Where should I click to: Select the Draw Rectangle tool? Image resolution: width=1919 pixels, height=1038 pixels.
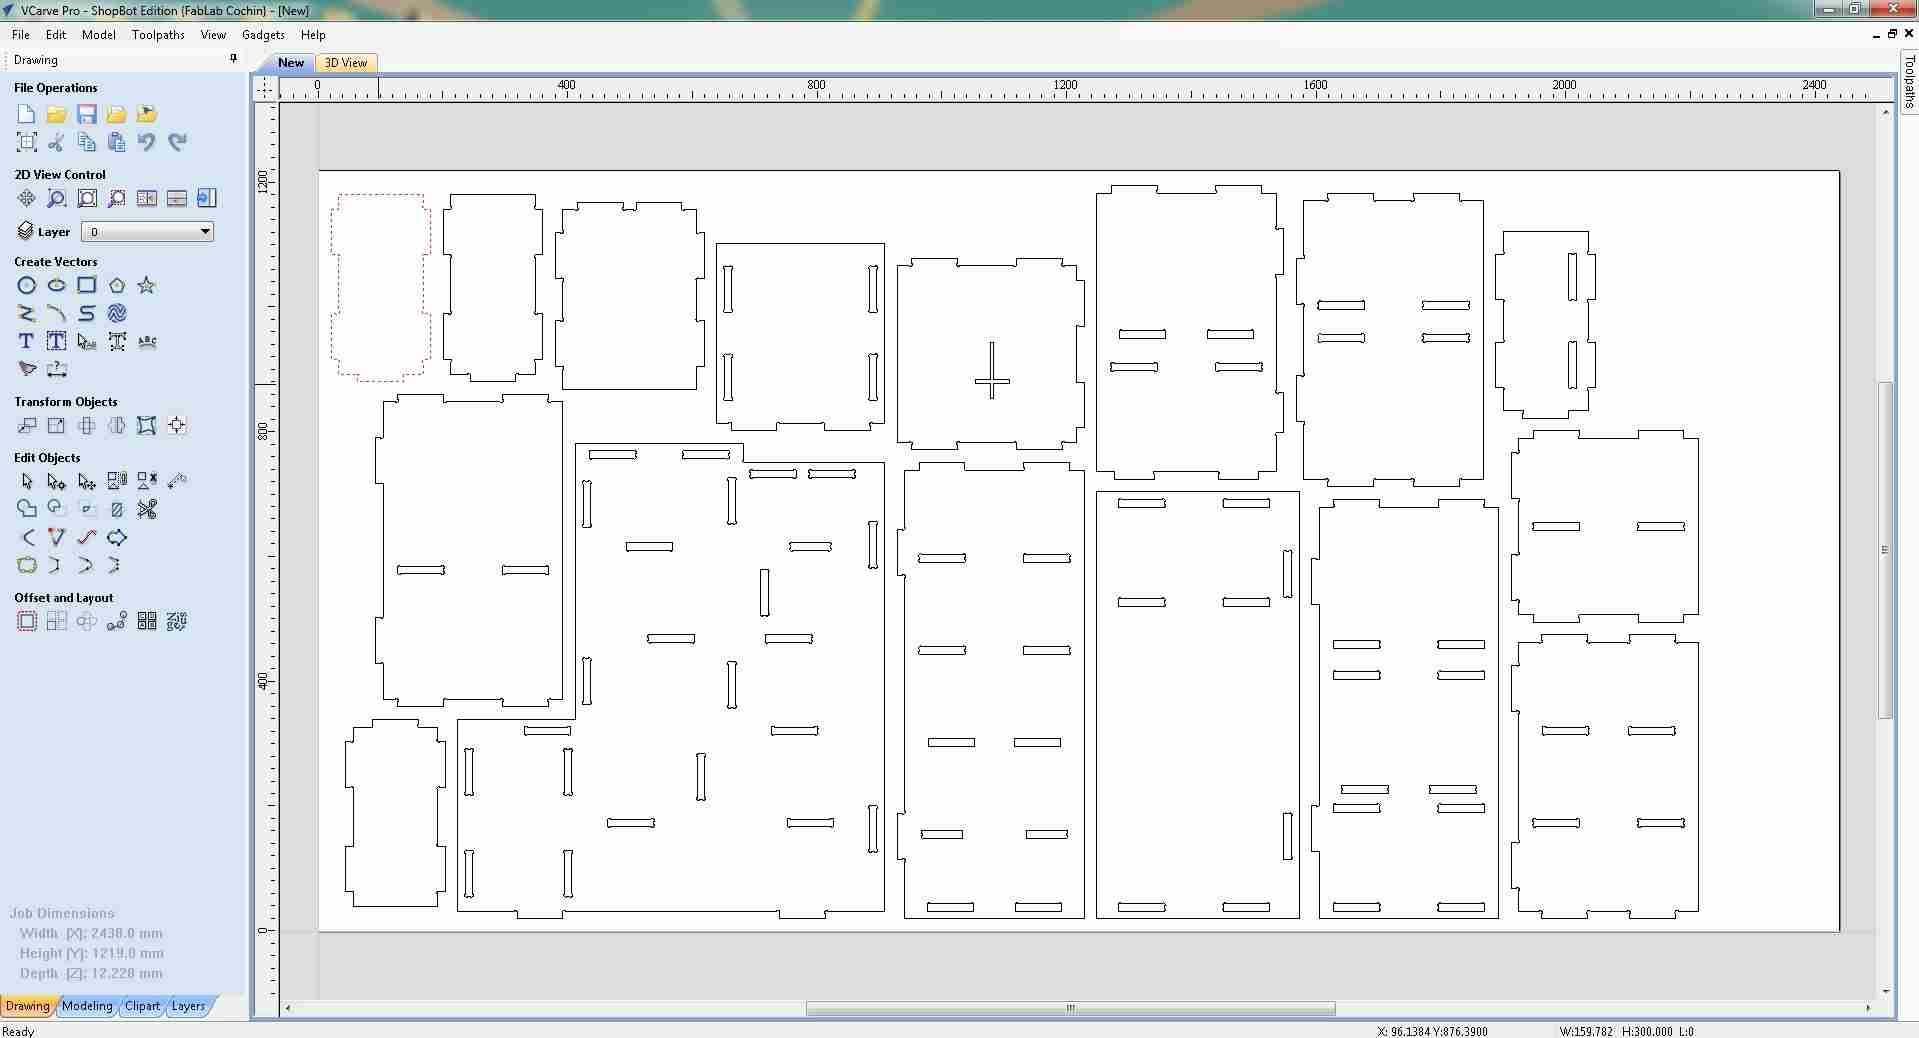click(x=86, y=285)
